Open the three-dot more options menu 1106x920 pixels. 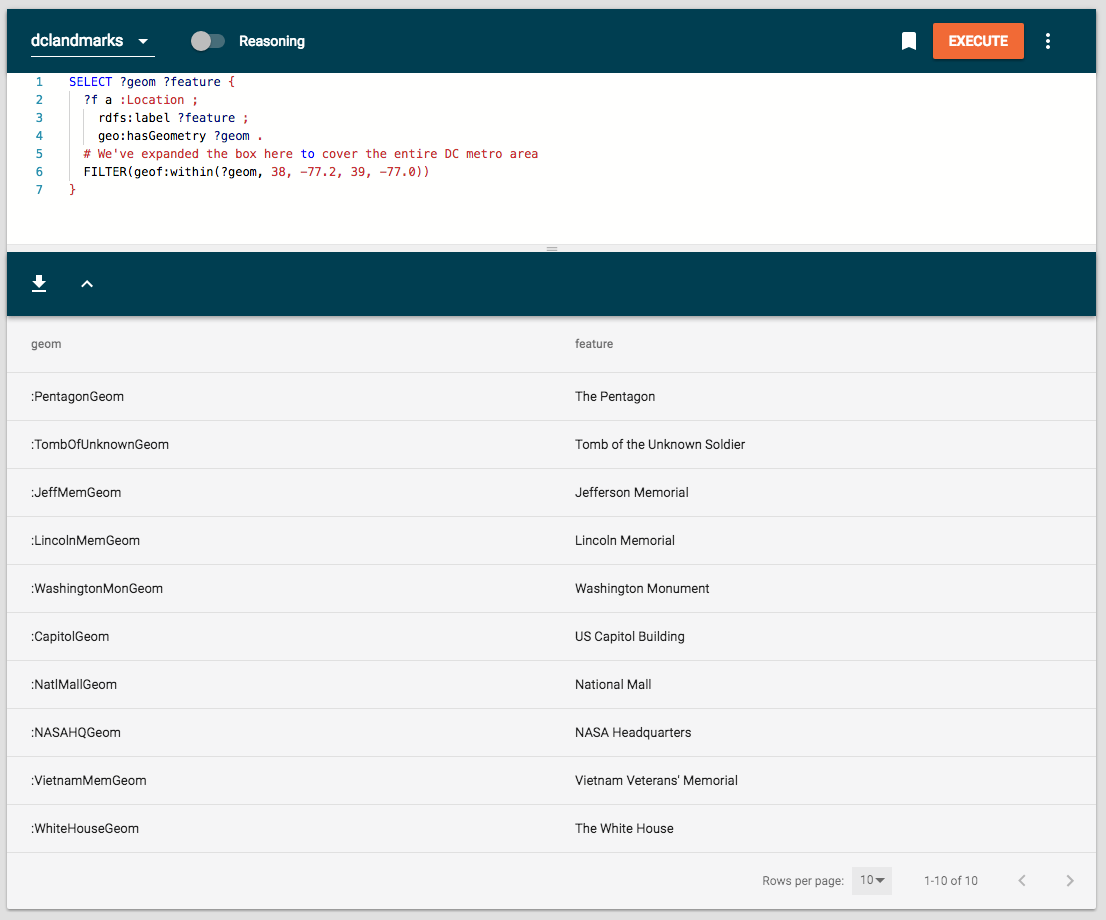[x=1047, y=41]
